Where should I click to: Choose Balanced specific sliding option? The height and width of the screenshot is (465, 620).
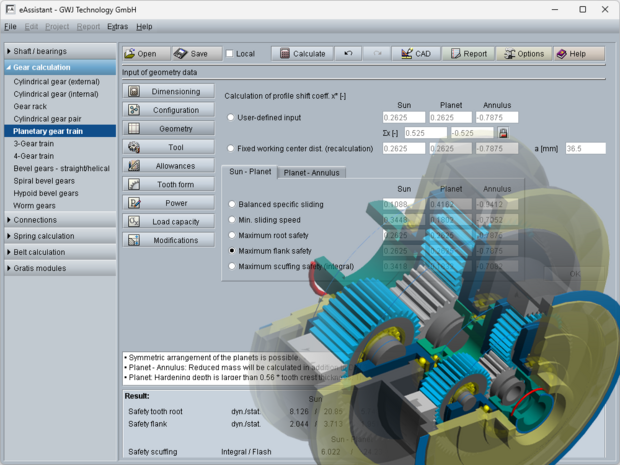[x=231, y=204]
